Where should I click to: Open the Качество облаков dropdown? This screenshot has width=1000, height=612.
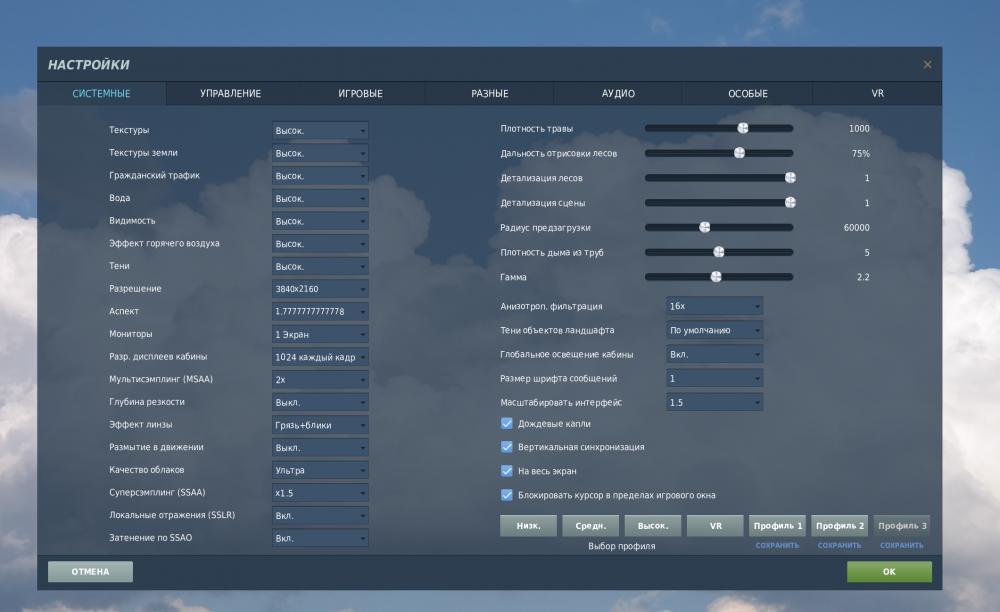pos(320,470)
